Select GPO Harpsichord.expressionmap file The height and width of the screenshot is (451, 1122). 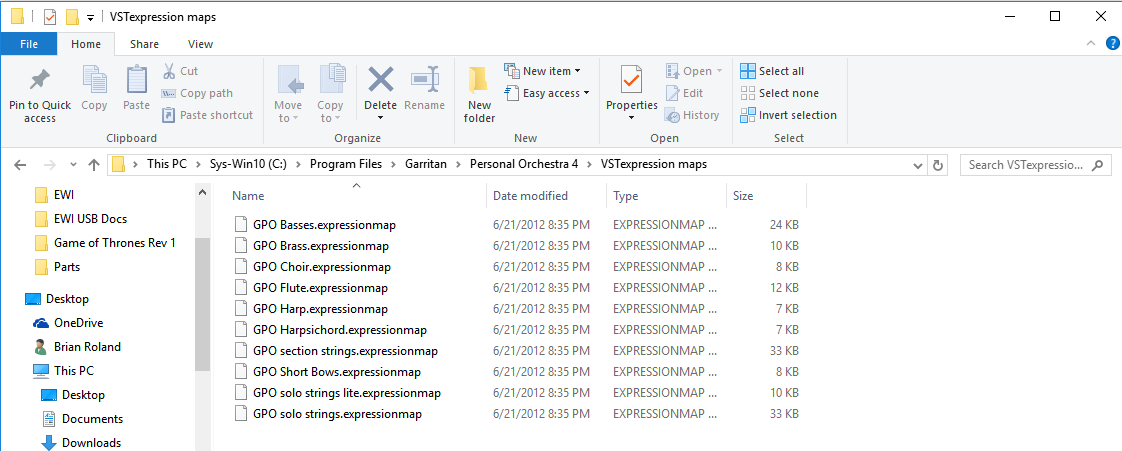pos(339,330)
